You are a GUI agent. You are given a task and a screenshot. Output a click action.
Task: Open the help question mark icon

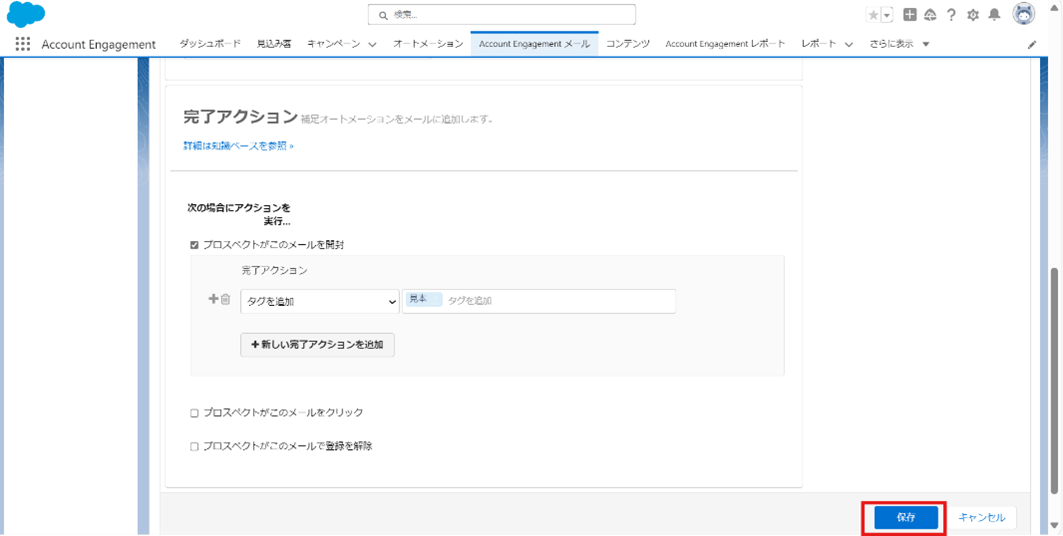click(x=952, y=15)
